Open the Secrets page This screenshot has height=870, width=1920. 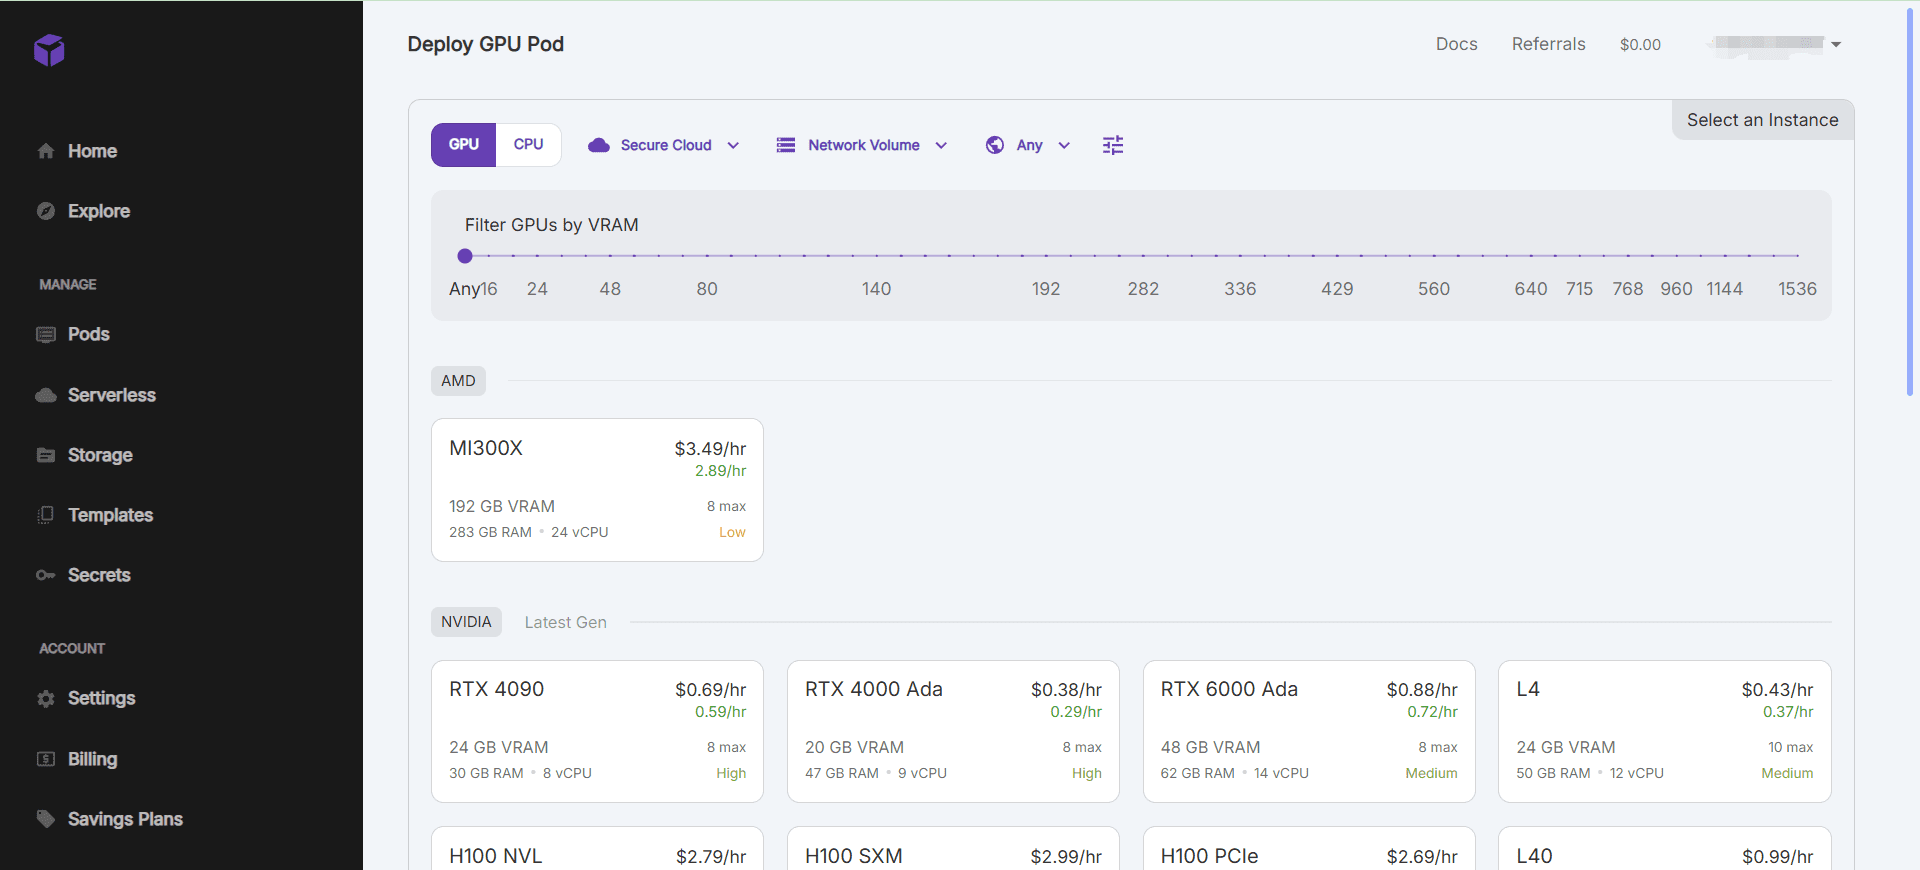pos(99,575)
